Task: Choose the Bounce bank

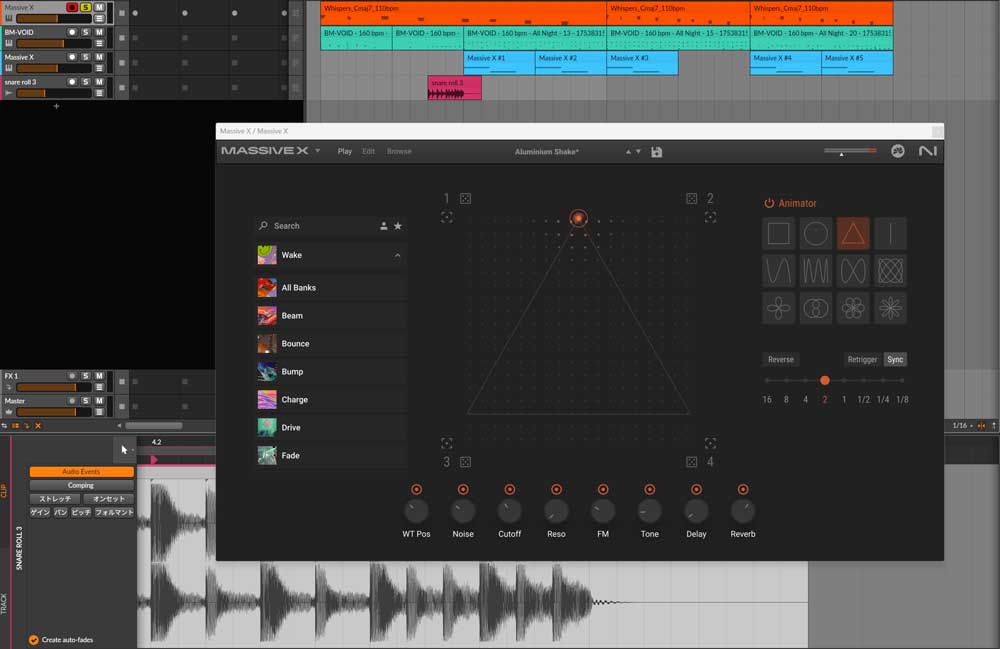Action: pyautogui.click(x=331, y=344)
